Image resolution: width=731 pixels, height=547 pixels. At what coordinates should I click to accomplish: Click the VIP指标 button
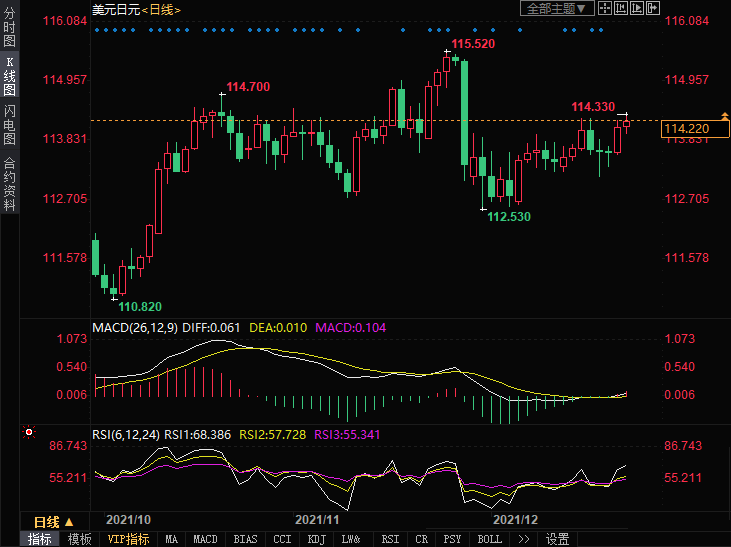point(128,539)
